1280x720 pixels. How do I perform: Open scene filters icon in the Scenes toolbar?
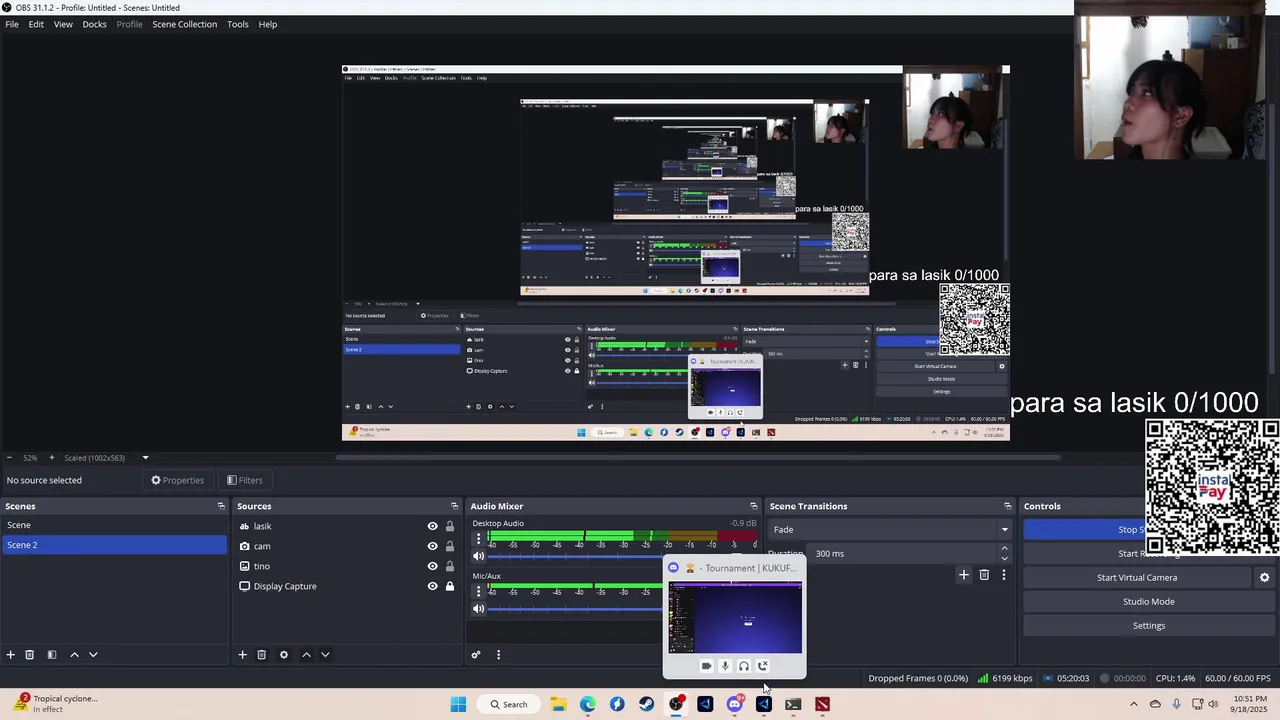pos(52,655)
